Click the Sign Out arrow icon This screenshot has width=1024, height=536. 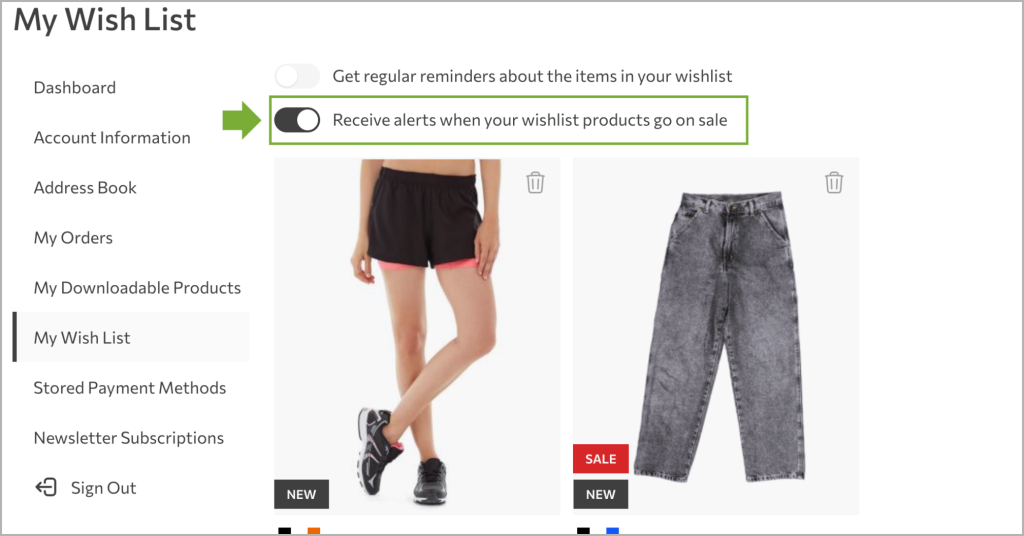click(46, 487)
